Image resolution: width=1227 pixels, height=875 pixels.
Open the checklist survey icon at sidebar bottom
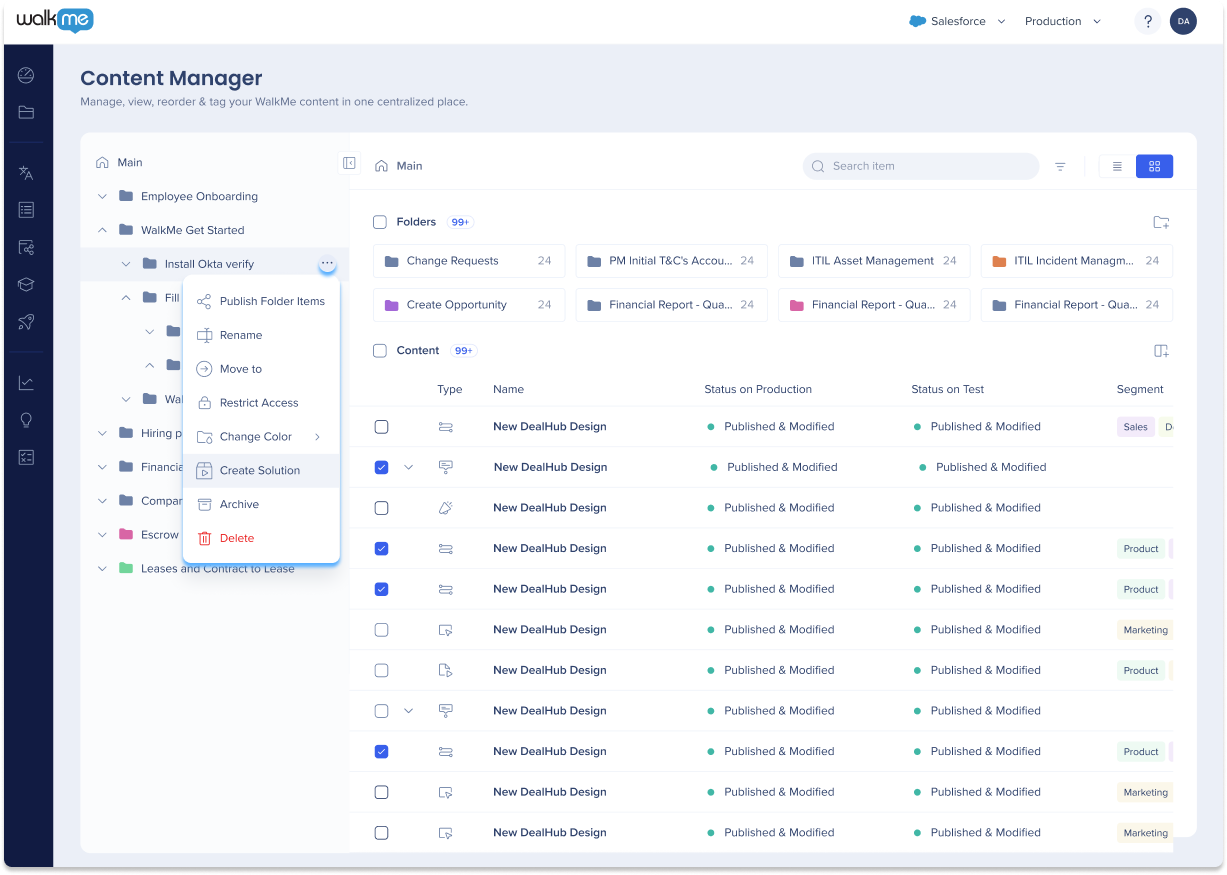pyautogui.click(x=26, y=457)
